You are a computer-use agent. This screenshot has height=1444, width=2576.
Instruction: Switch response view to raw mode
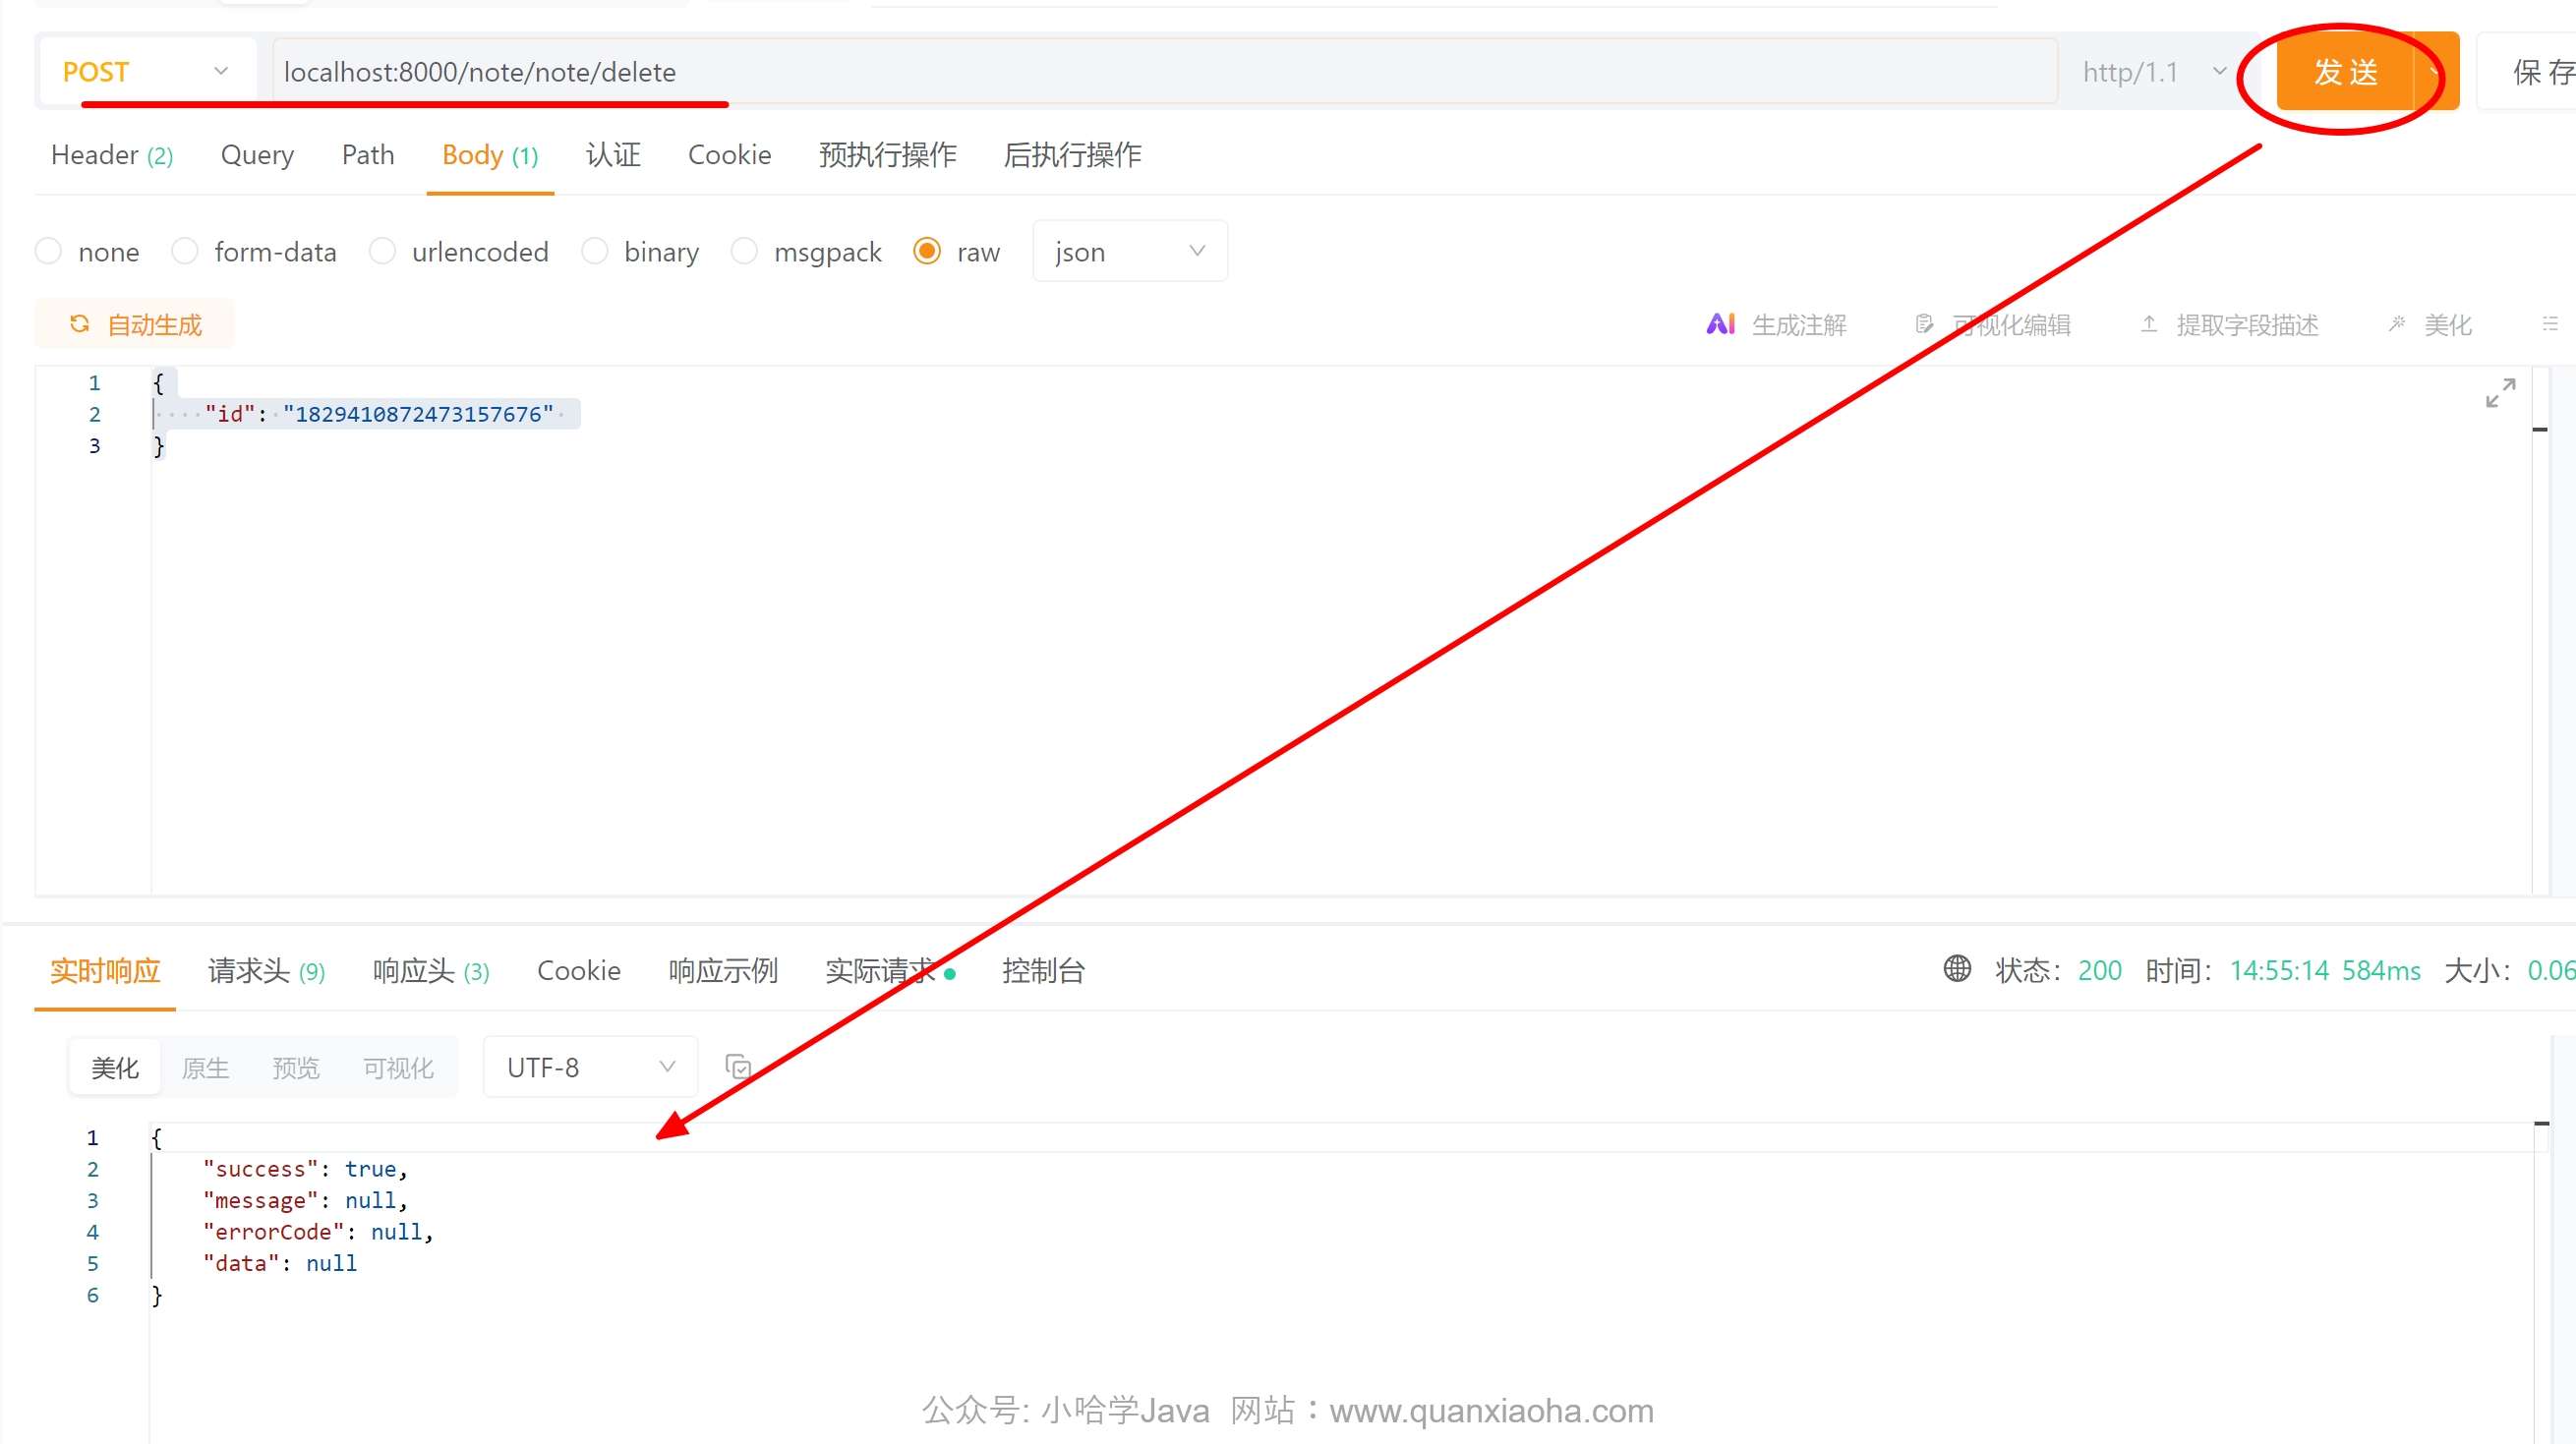tap(205, 1068)
